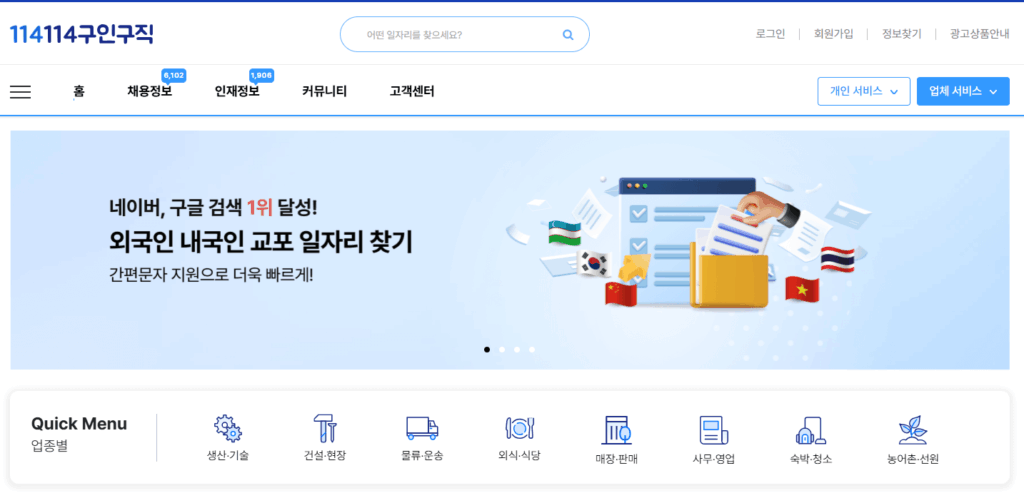Open the 매장·판매 store icon category
This screenshot has height=498, width=1024.
[616, 430]
